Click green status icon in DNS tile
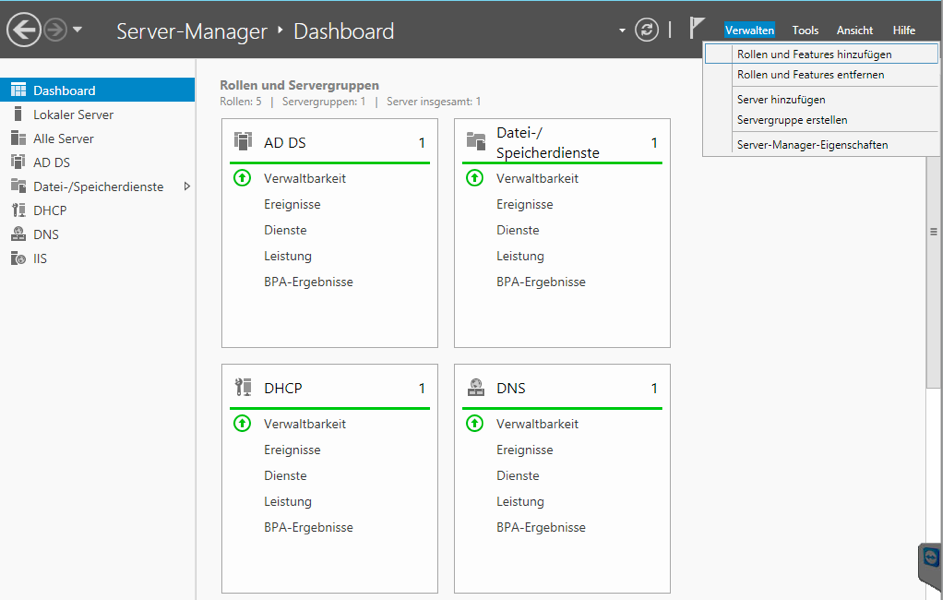 (x=475, y=423)
